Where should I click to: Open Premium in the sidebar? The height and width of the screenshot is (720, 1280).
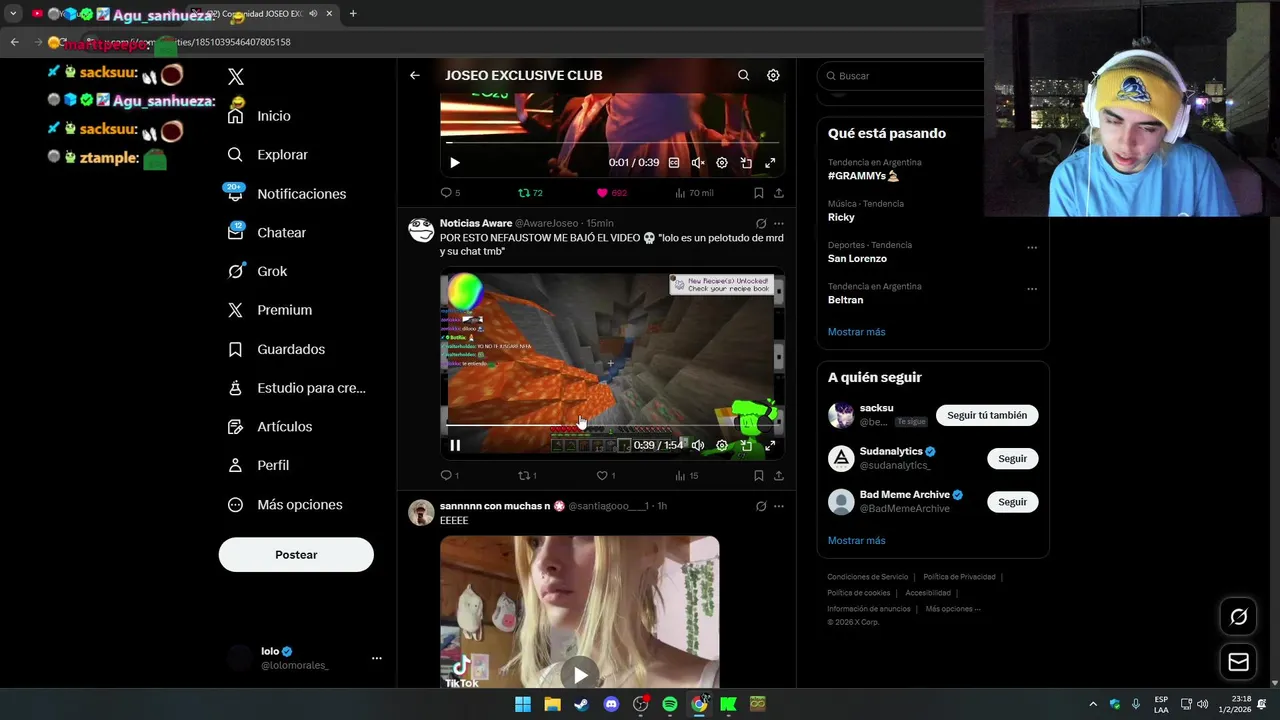coord(269,310)
